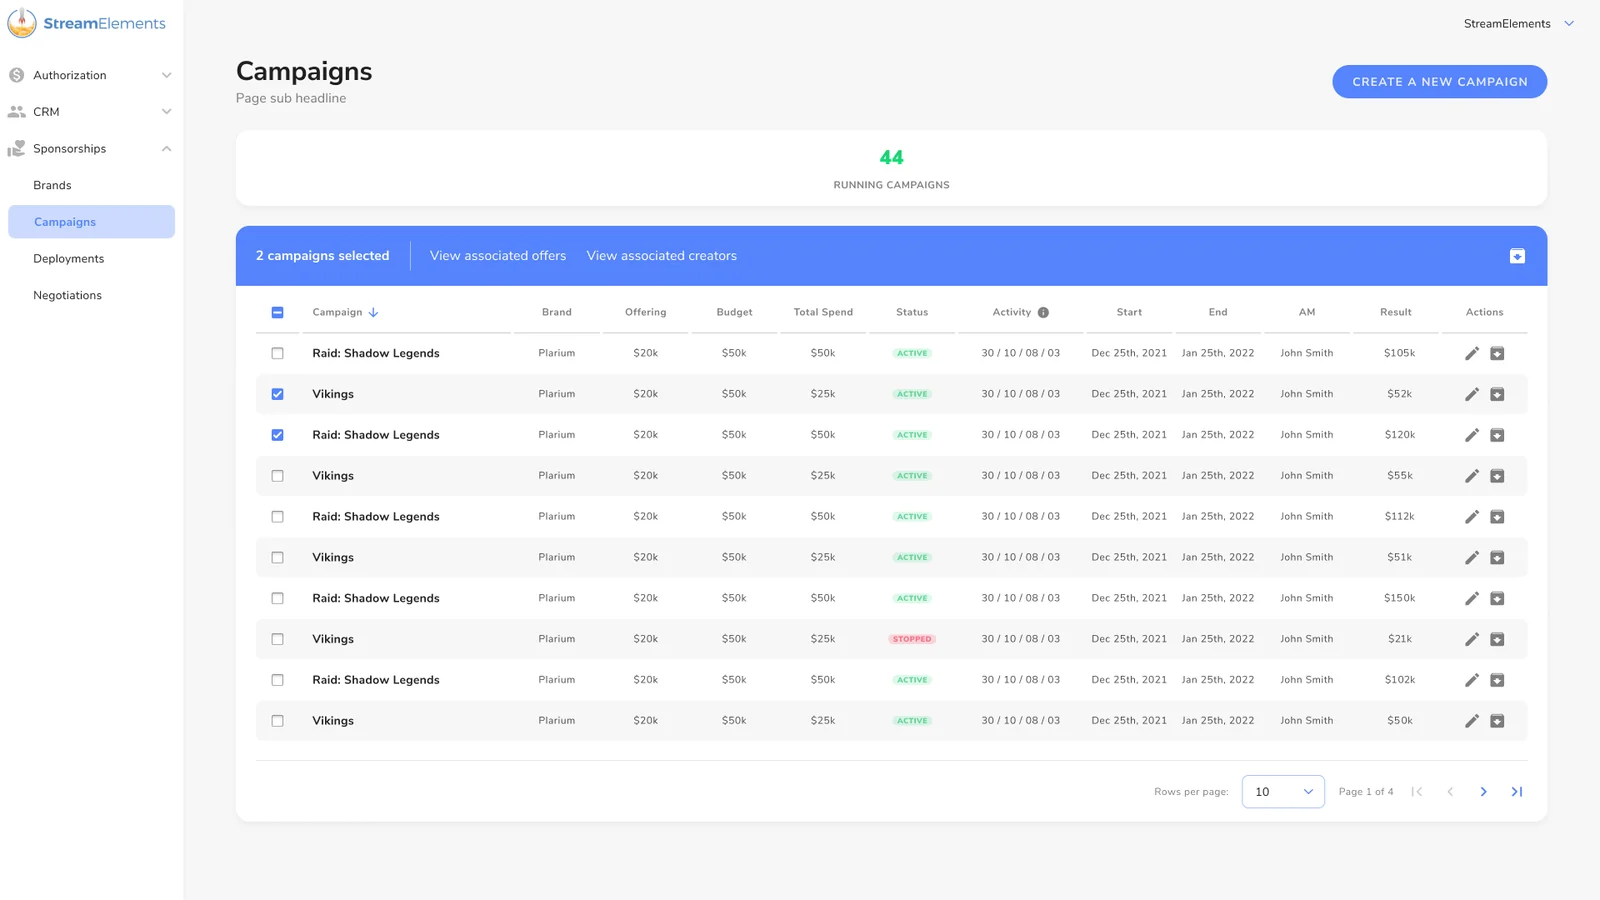Archive the campaign with $55k result

coord(1497,476)
